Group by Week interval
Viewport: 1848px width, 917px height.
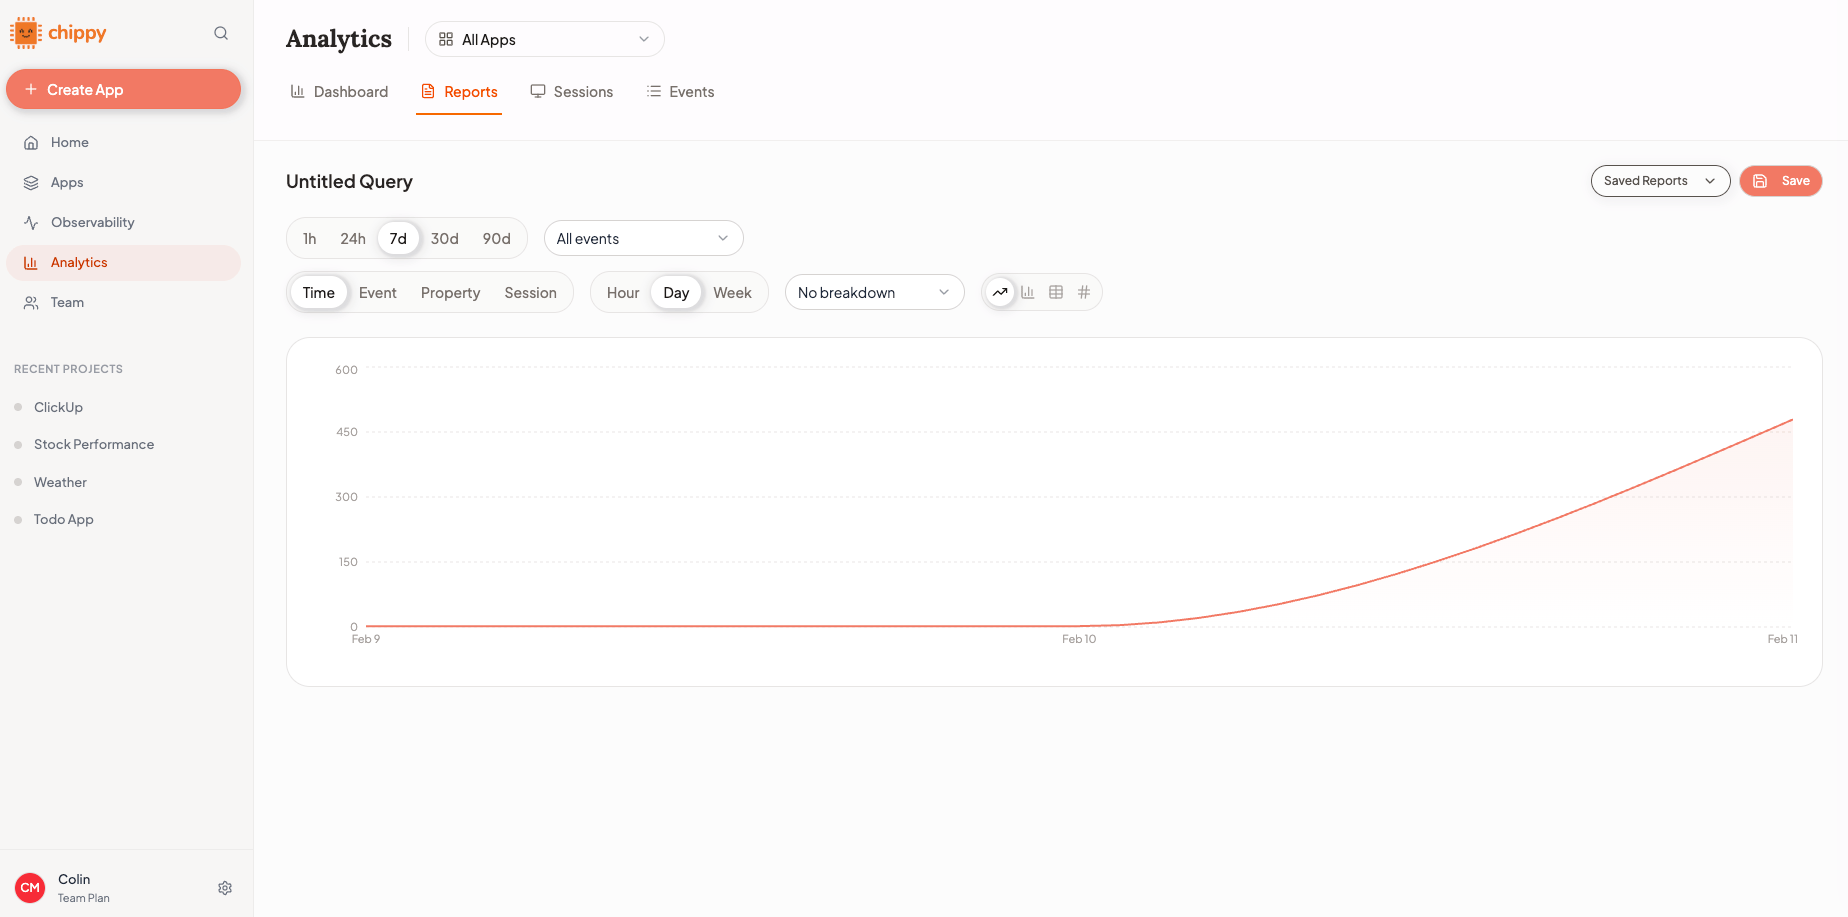click(732, 293)
